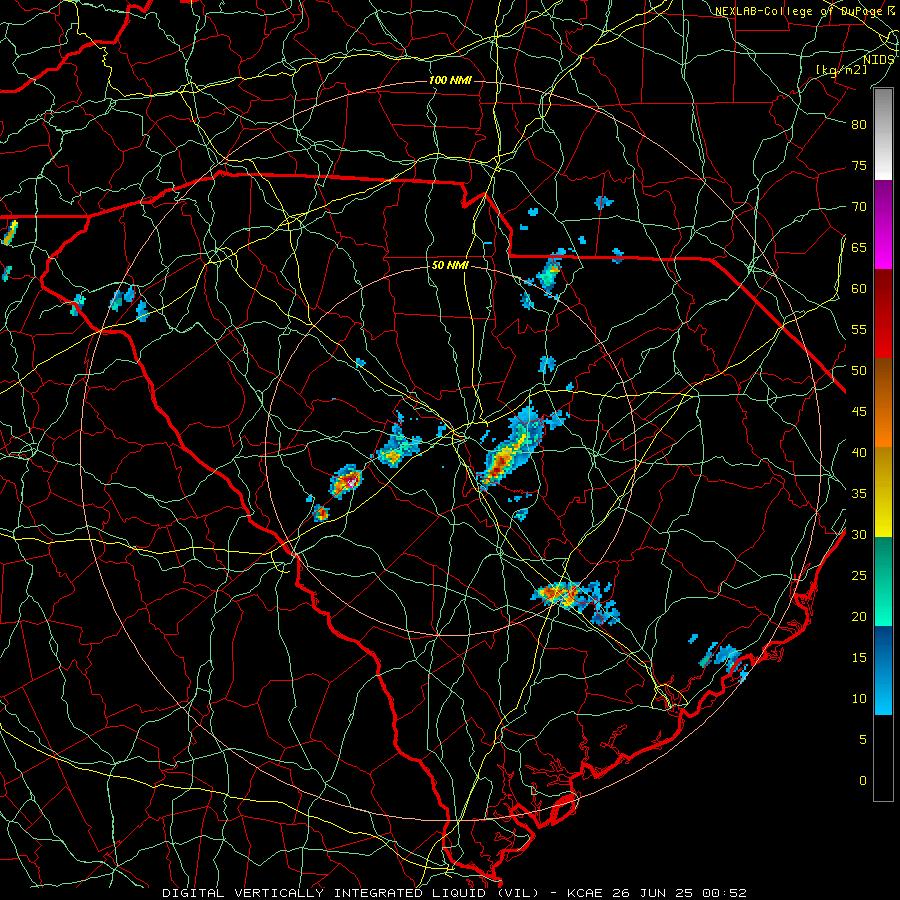
Task: Select the yellow-gold segment of the color bar
Action: pyautogui.click(x=883, y=492)
